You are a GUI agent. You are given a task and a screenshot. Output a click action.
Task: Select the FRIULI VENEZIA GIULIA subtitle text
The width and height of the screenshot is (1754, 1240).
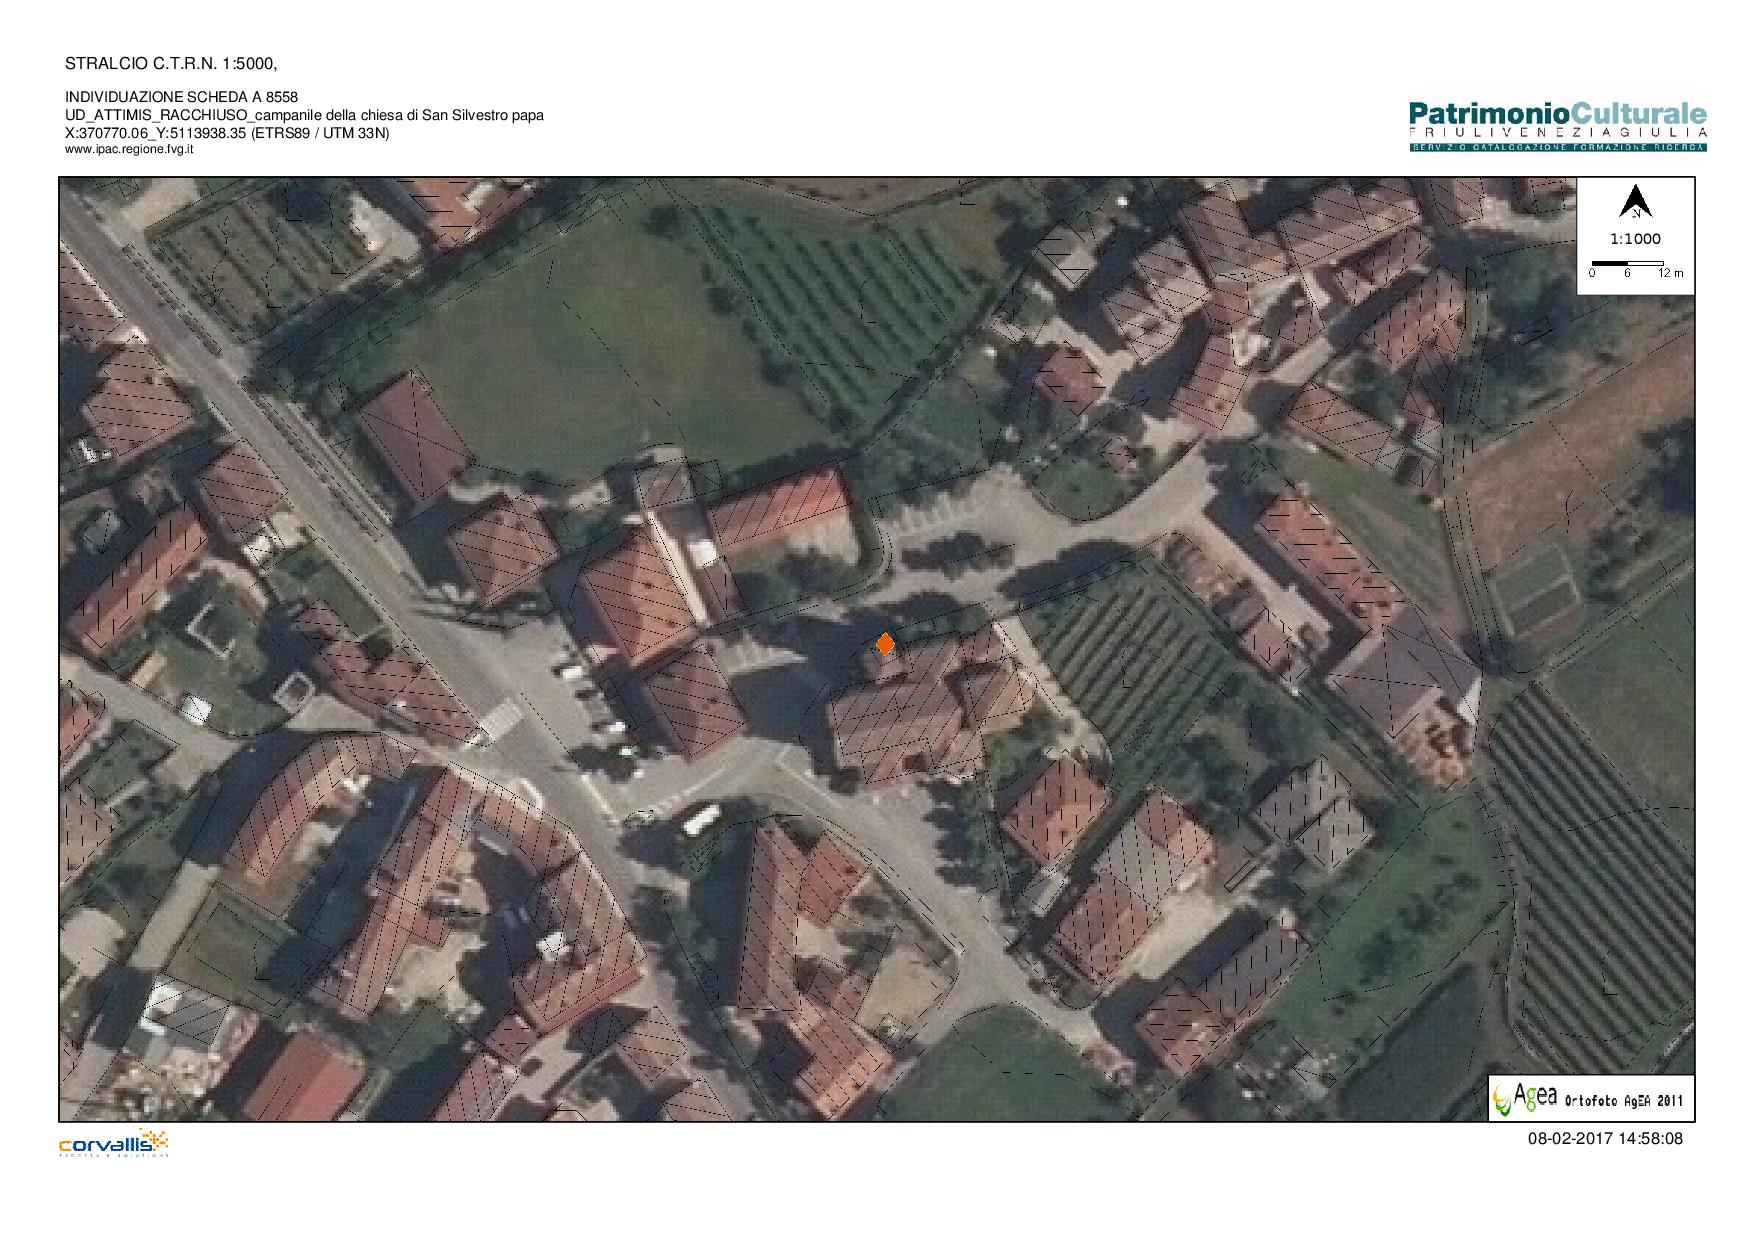1557,133
